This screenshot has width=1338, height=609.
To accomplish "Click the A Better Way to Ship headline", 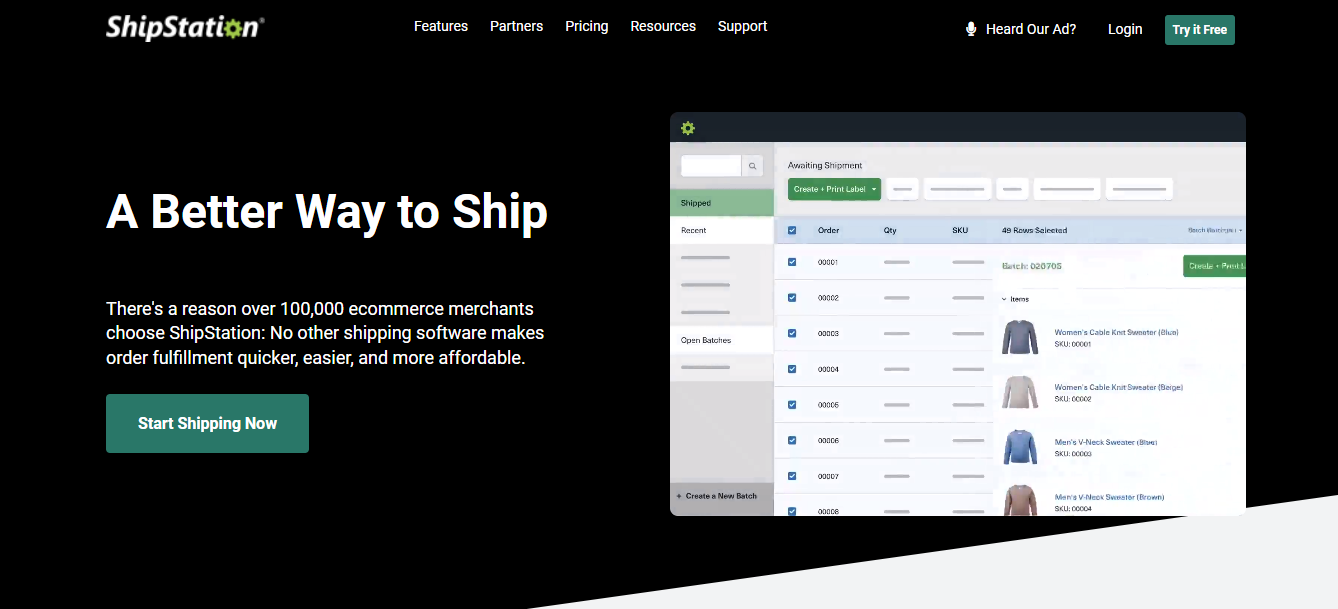I will coord(327,212).
